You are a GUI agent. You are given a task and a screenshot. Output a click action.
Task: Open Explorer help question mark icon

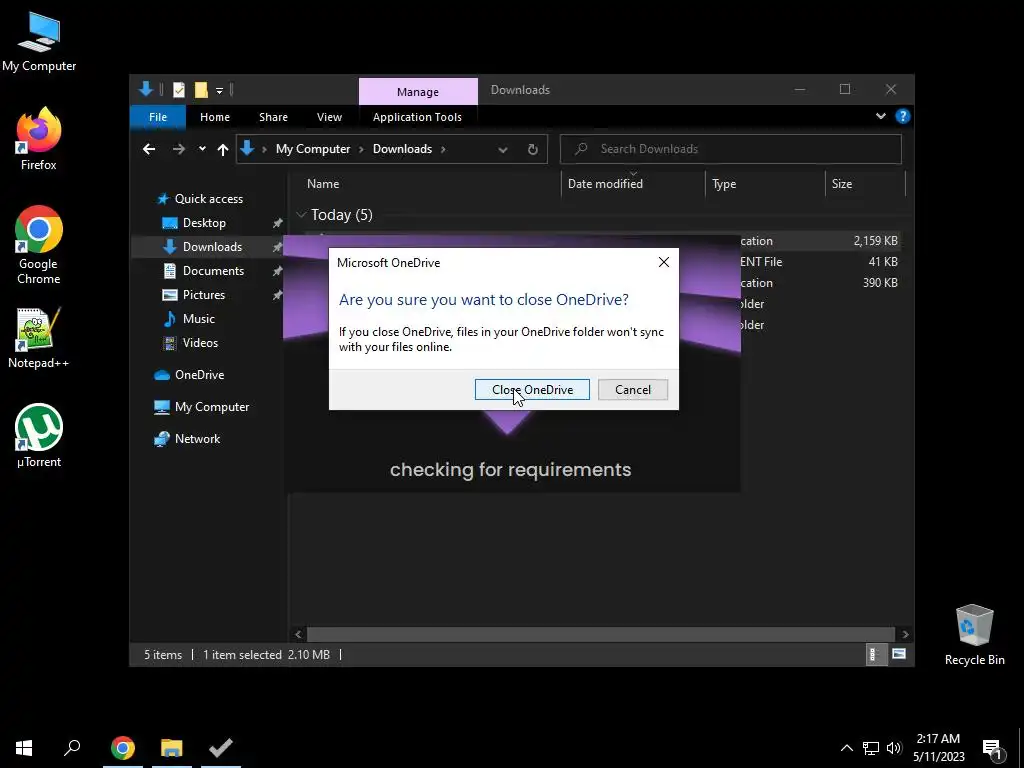(x=903, y=116)
